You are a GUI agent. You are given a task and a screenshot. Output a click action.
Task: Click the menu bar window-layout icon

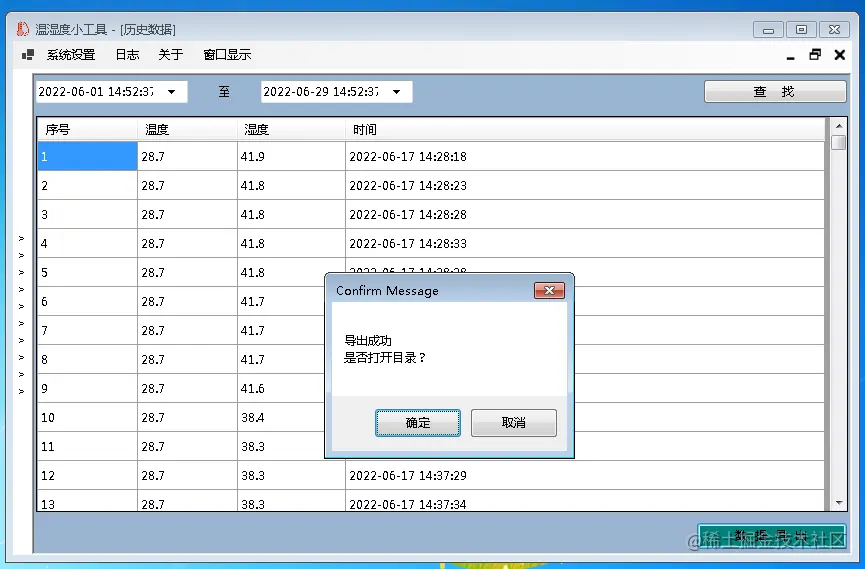click(28, 55)
